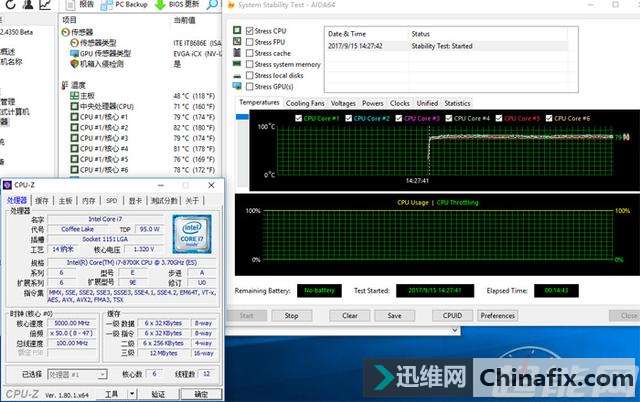Image resolution: width=640 pixels, height=402 pixels.
Task: Enable the Stress system memory checkbox
Action: tap(250, 64)
